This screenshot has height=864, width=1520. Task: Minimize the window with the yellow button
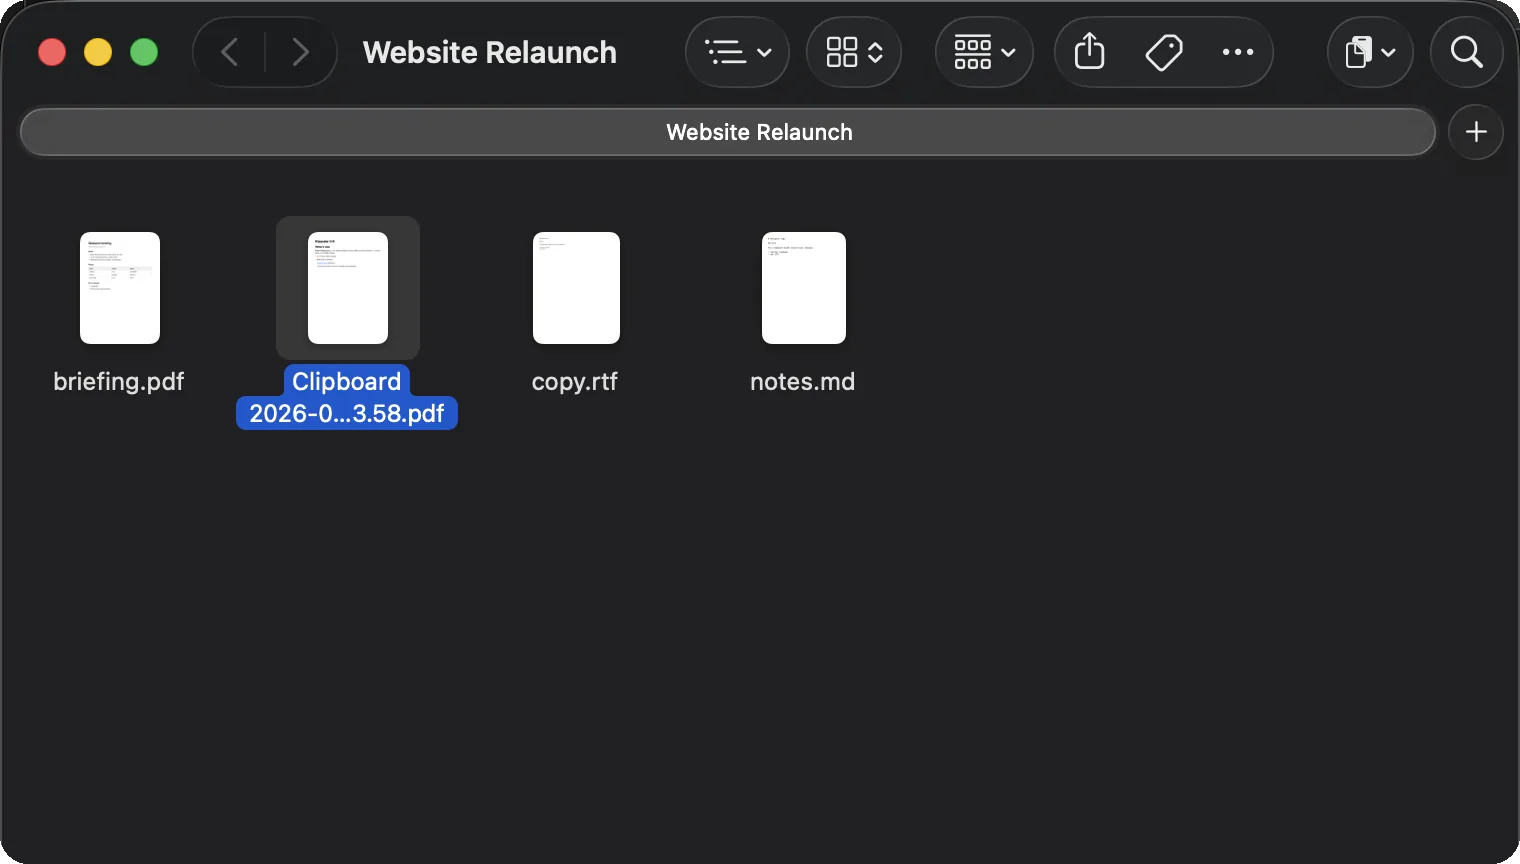tap(98, 52)
